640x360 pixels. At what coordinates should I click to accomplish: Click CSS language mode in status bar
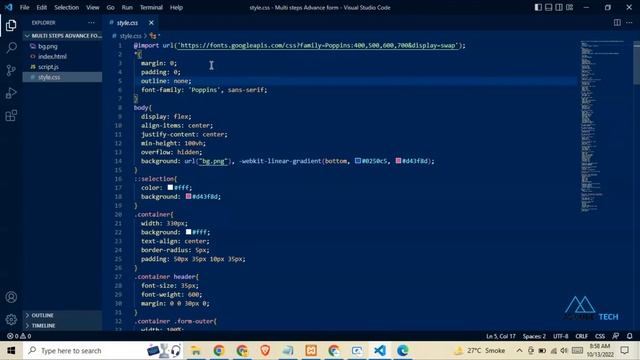600,336
